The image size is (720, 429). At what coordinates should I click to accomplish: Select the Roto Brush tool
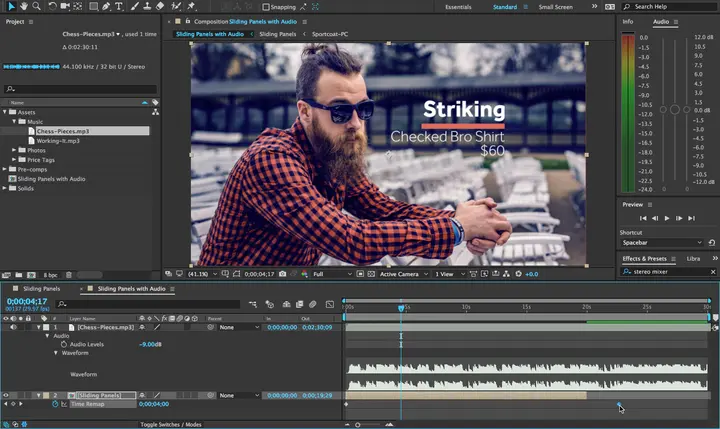click(176, 6)
